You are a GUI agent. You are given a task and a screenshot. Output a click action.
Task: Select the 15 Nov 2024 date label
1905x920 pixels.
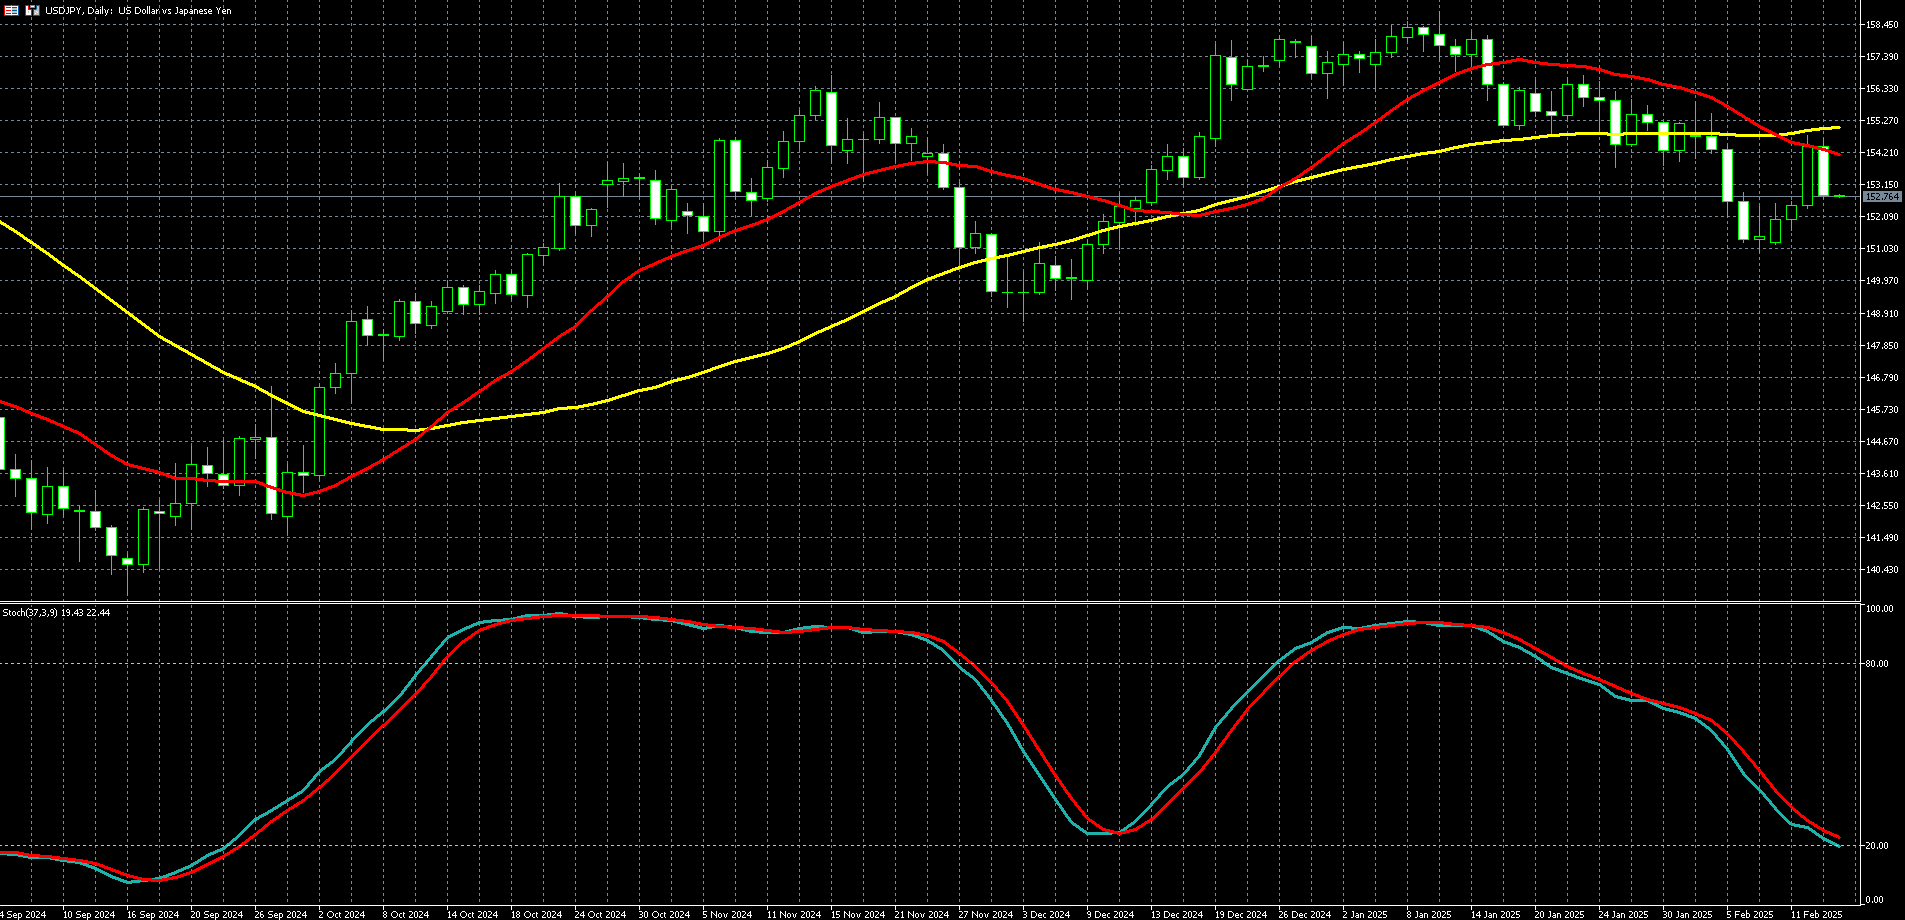pos(857,915)
